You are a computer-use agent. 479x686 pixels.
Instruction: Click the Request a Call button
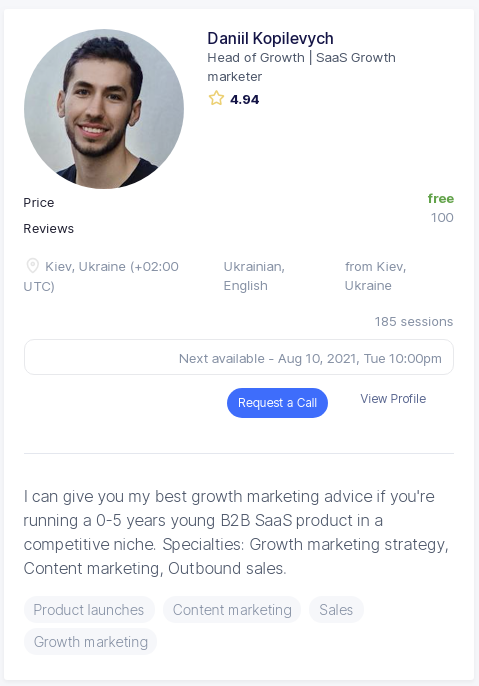[x=277, y=402]
